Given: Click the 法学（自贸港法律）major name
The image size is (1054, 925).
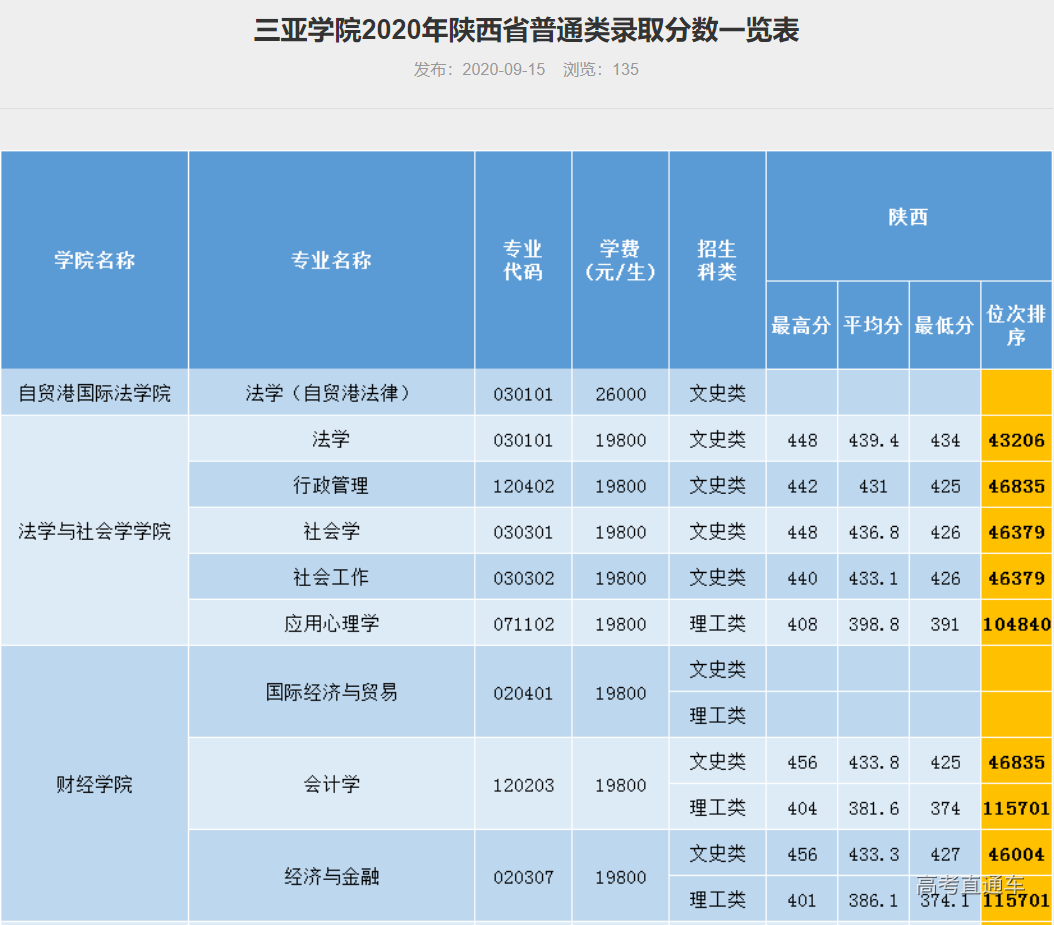Looking at the screenshot, I should tap(331, 393).
